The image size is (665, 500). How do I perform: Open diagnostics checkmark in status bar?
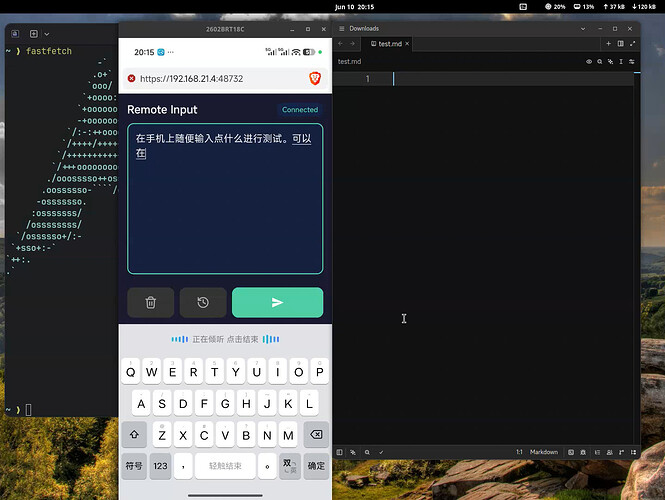pos(381,452)
